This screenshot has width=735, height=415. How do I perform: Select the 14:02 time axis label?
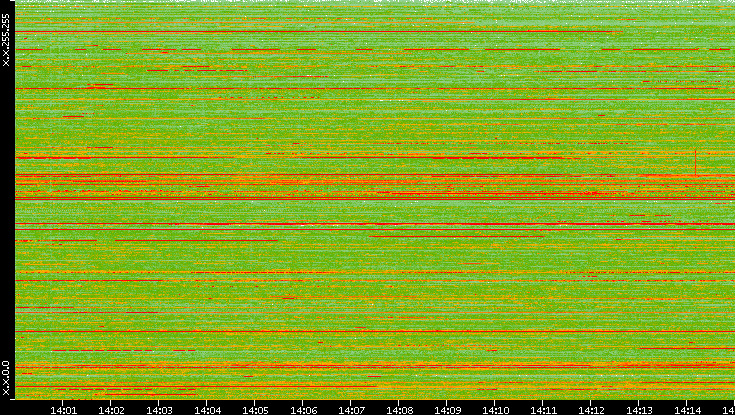[111, 410]
